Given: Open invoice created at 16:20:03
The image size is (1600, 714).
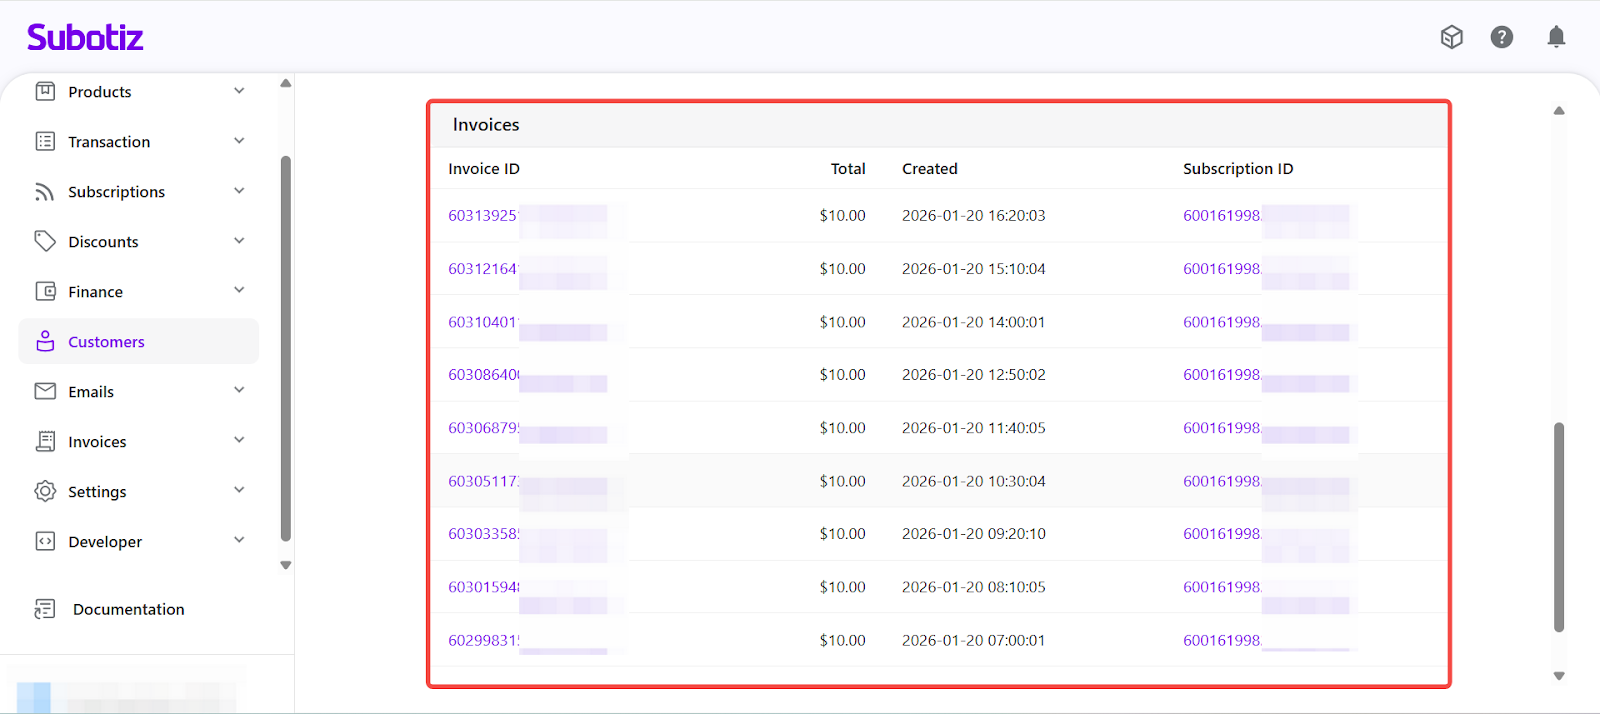Looking at the screenshot, I should [x=483, y=216].
